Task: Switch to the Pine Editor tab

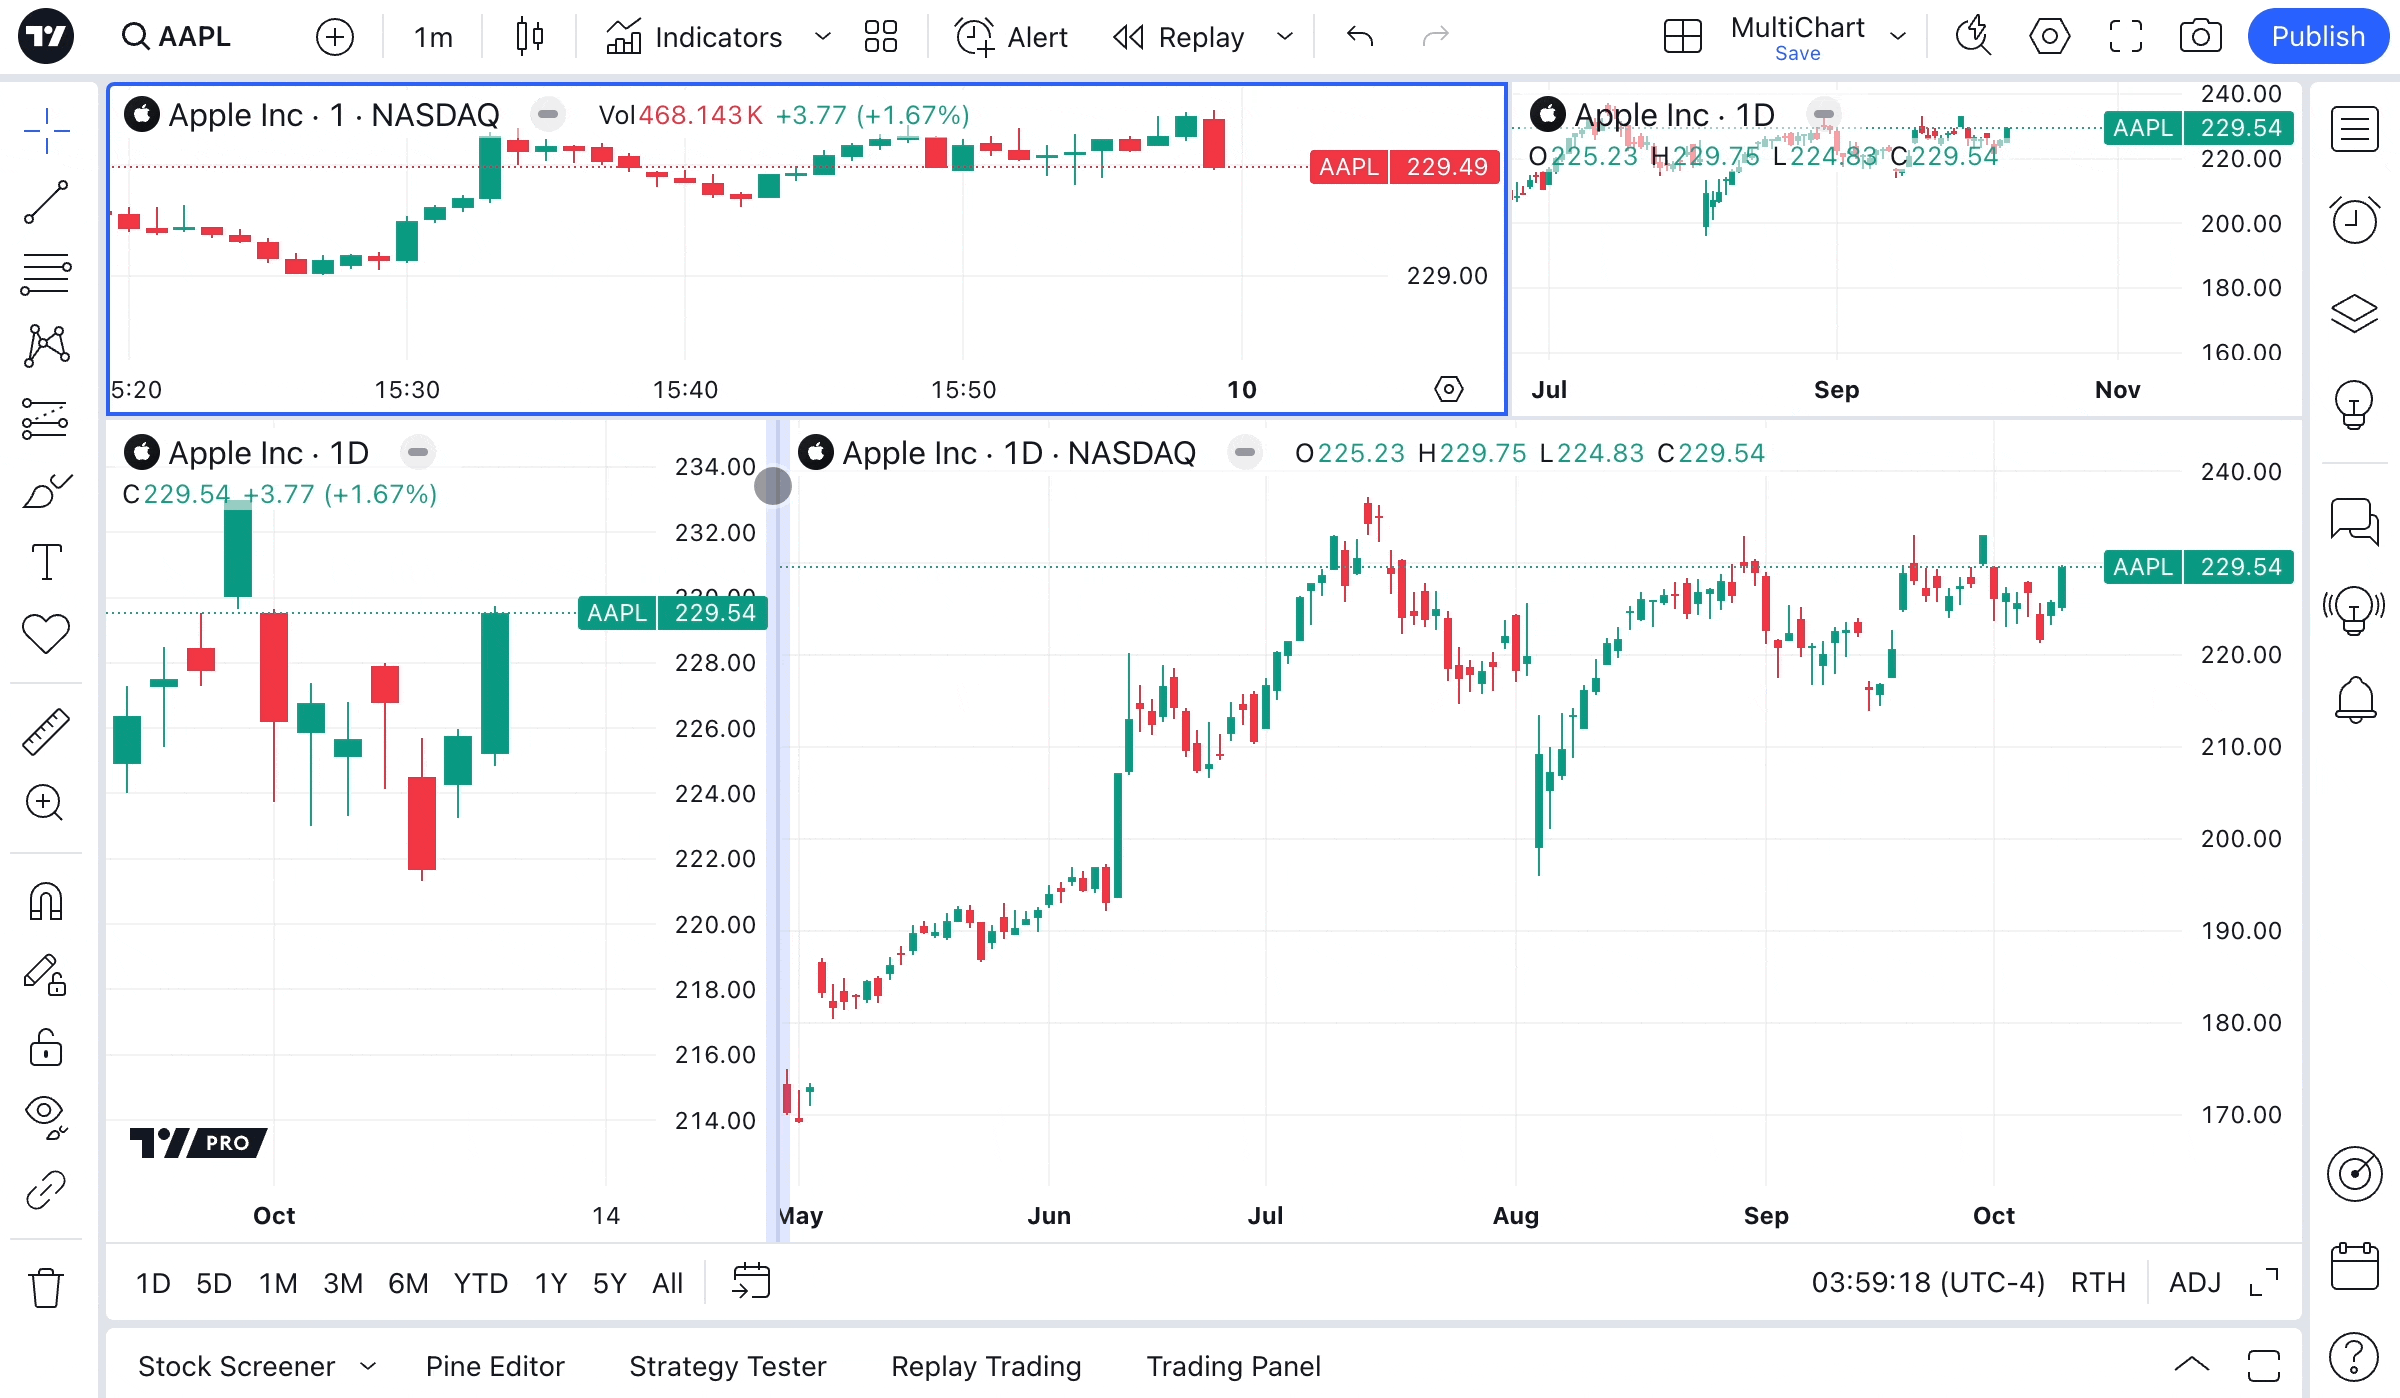Action: tap(495, 1366)
